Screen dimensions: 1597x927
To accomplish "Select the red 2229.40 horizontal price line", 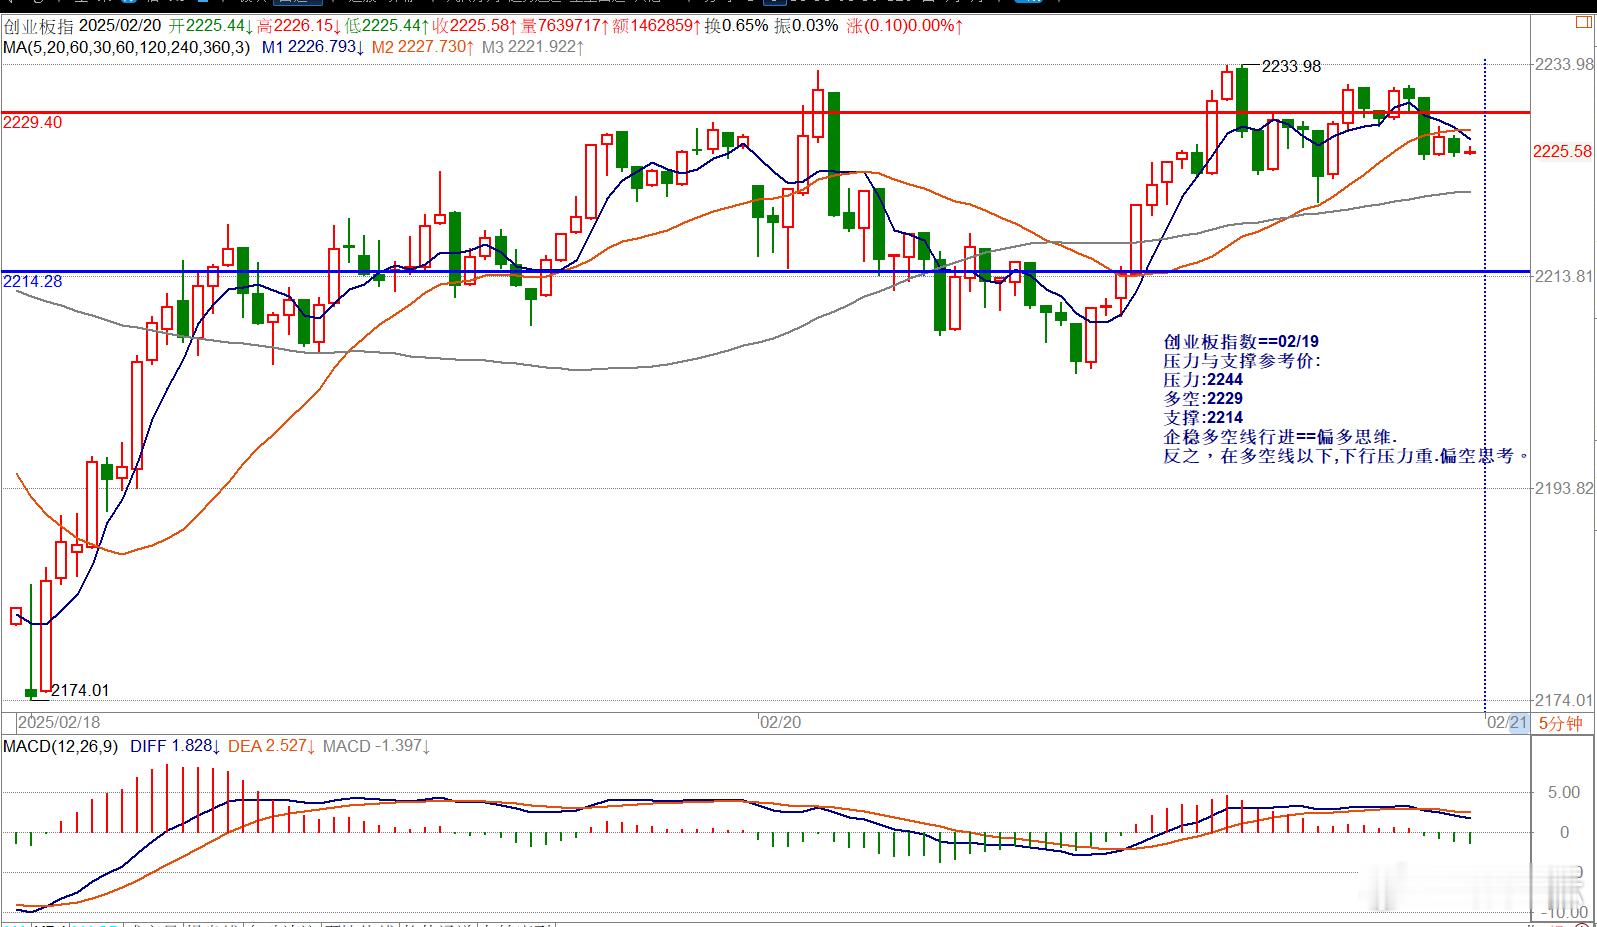I will tap(765, 112).
